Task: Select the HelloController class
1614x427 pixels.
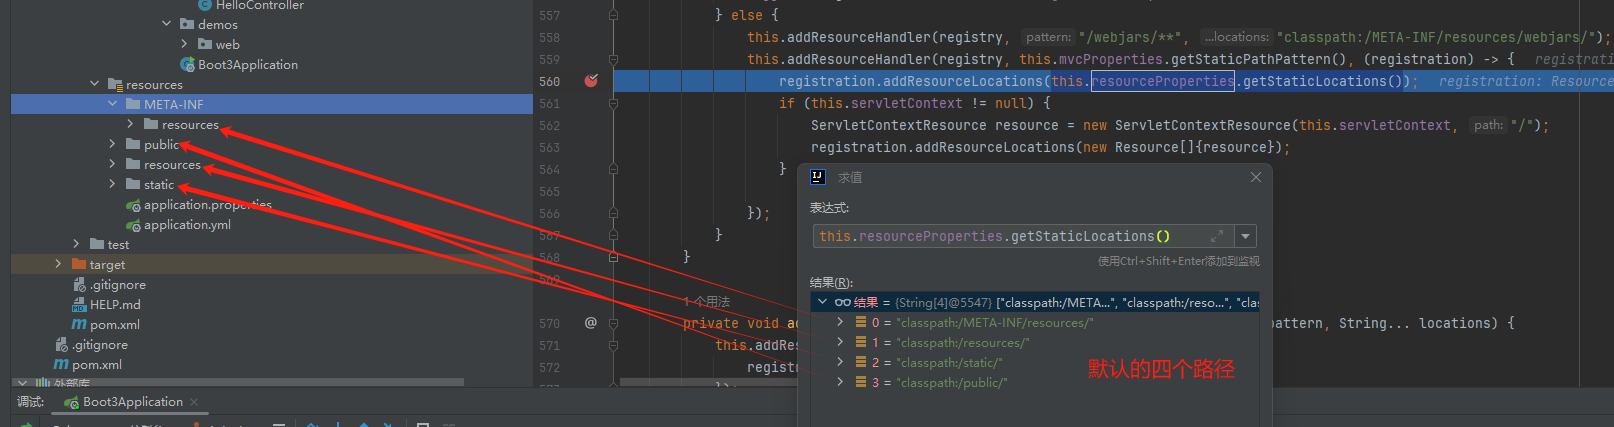Action: click(260, 5)
